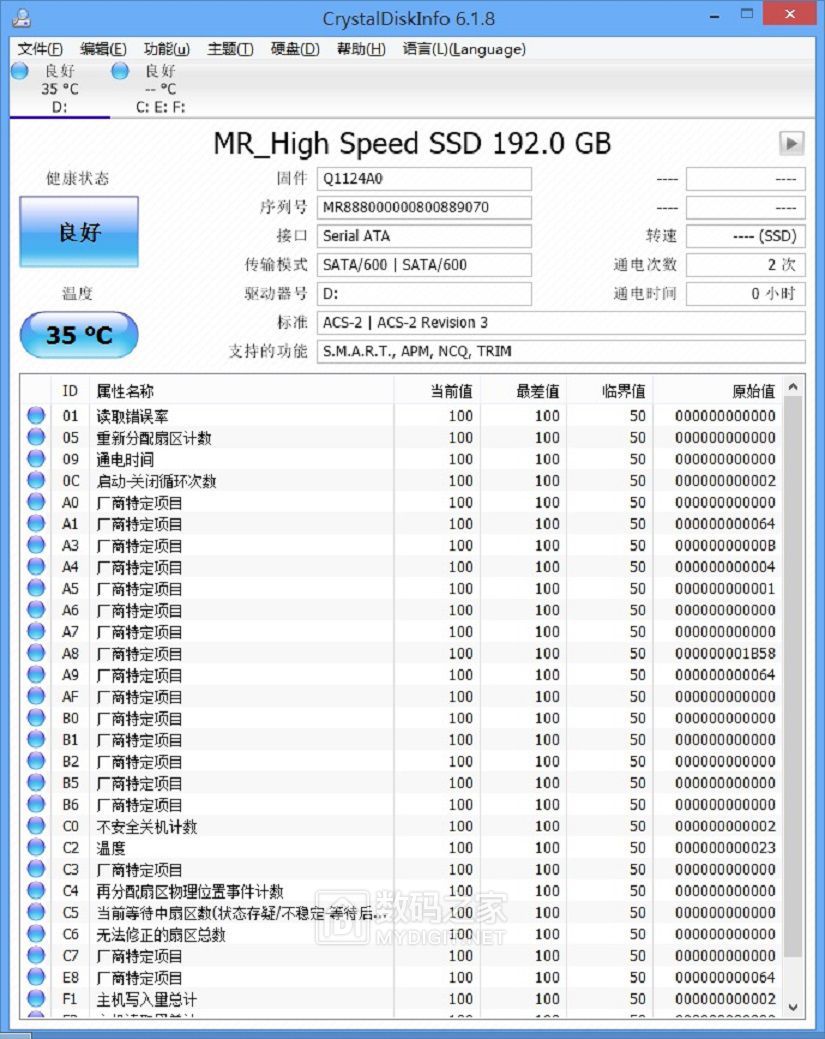Click the status orb for disk D:

coord(19,71)
